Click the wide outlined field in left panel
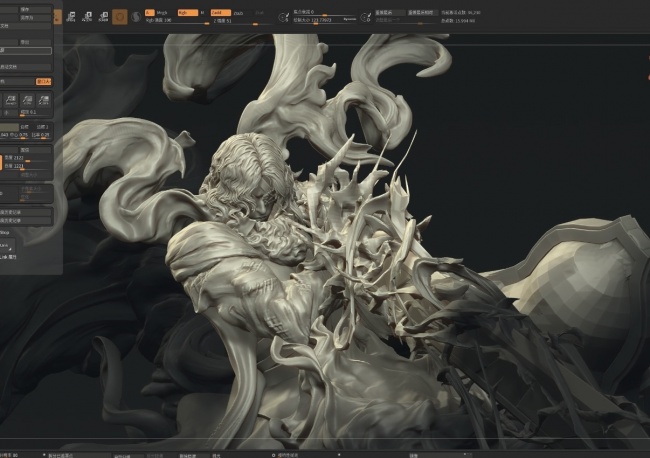The image size is (650, 458). click(x=26, y=51)
